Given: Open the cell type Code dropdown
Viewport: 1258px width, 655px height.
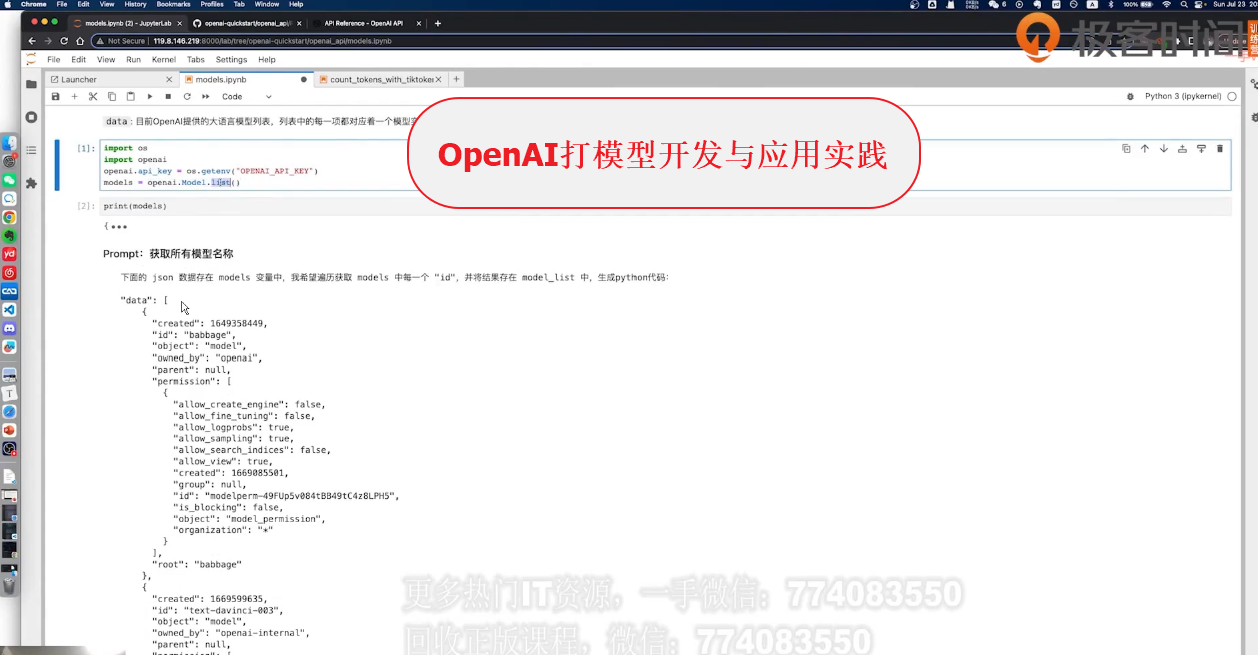Looking at the screenshot, I should coord(246,97).
